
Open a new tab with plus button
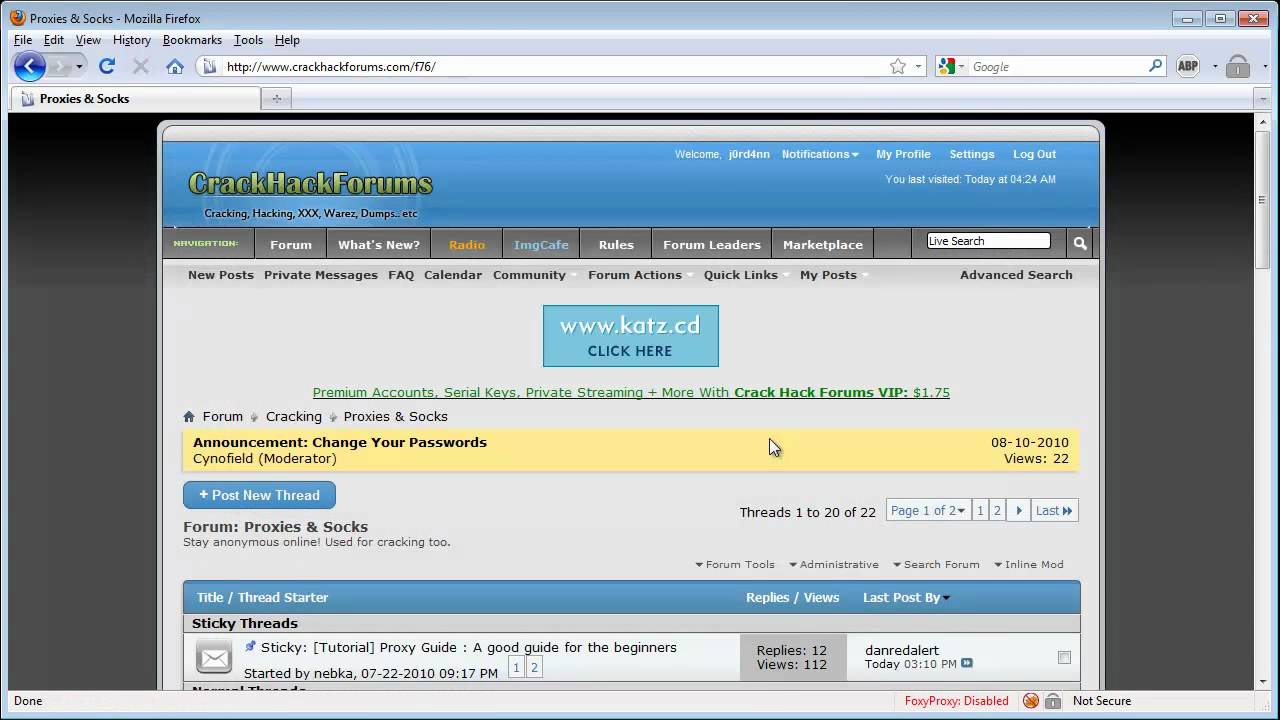[x=277, y=98]
